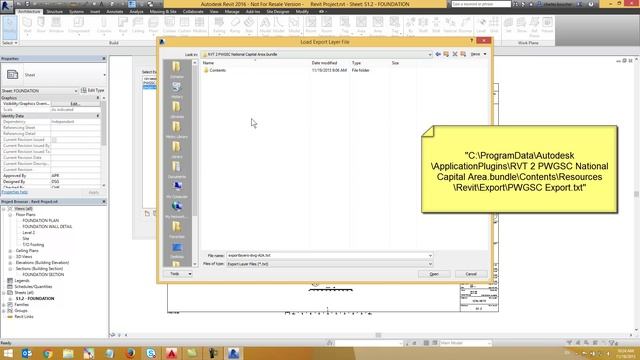This screenshot has height=360, width=640.
Task: Open the Select dropdown under Modify
Action: click(10, 43)
